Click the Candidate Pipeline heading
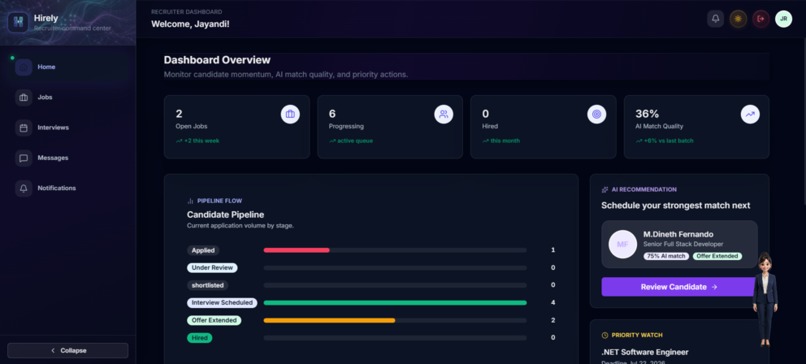806x364 pixels. 225,215
